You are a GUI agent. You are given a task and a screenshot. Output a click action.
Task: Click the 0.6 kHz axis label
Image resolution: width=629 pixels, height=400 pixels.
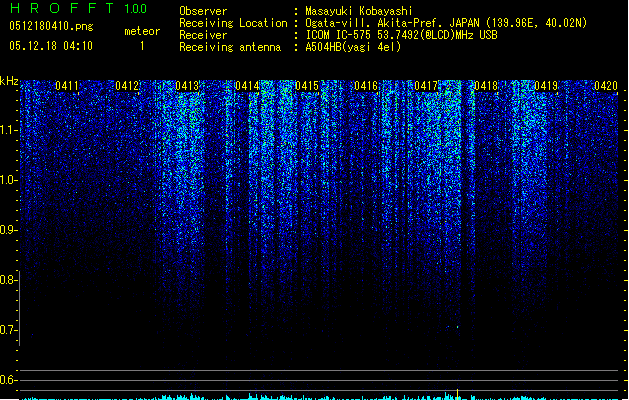(x=8, y=380)
